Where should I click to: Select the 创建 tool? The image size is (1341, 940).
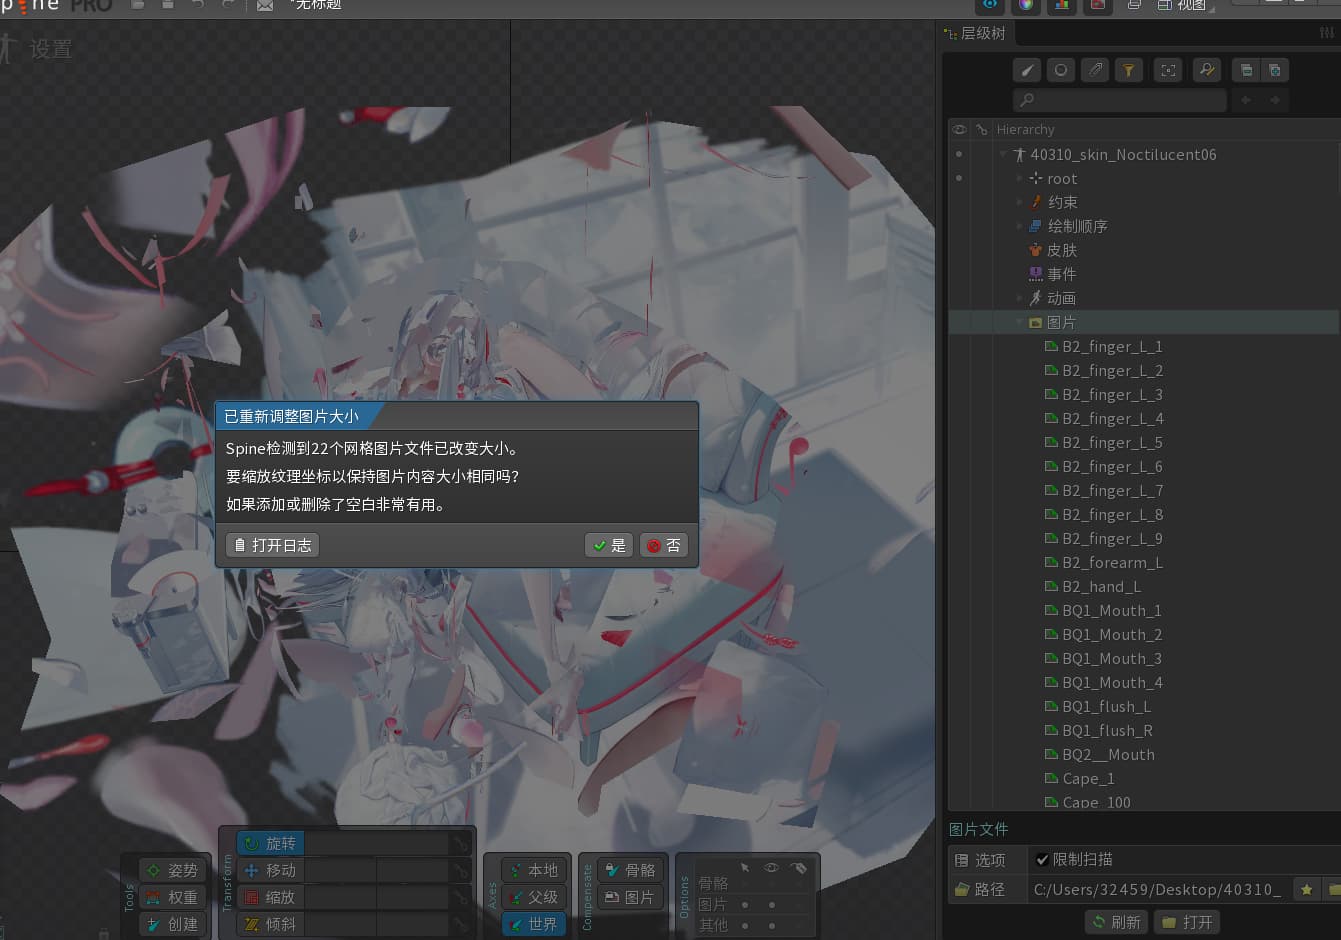coord(172,924)
